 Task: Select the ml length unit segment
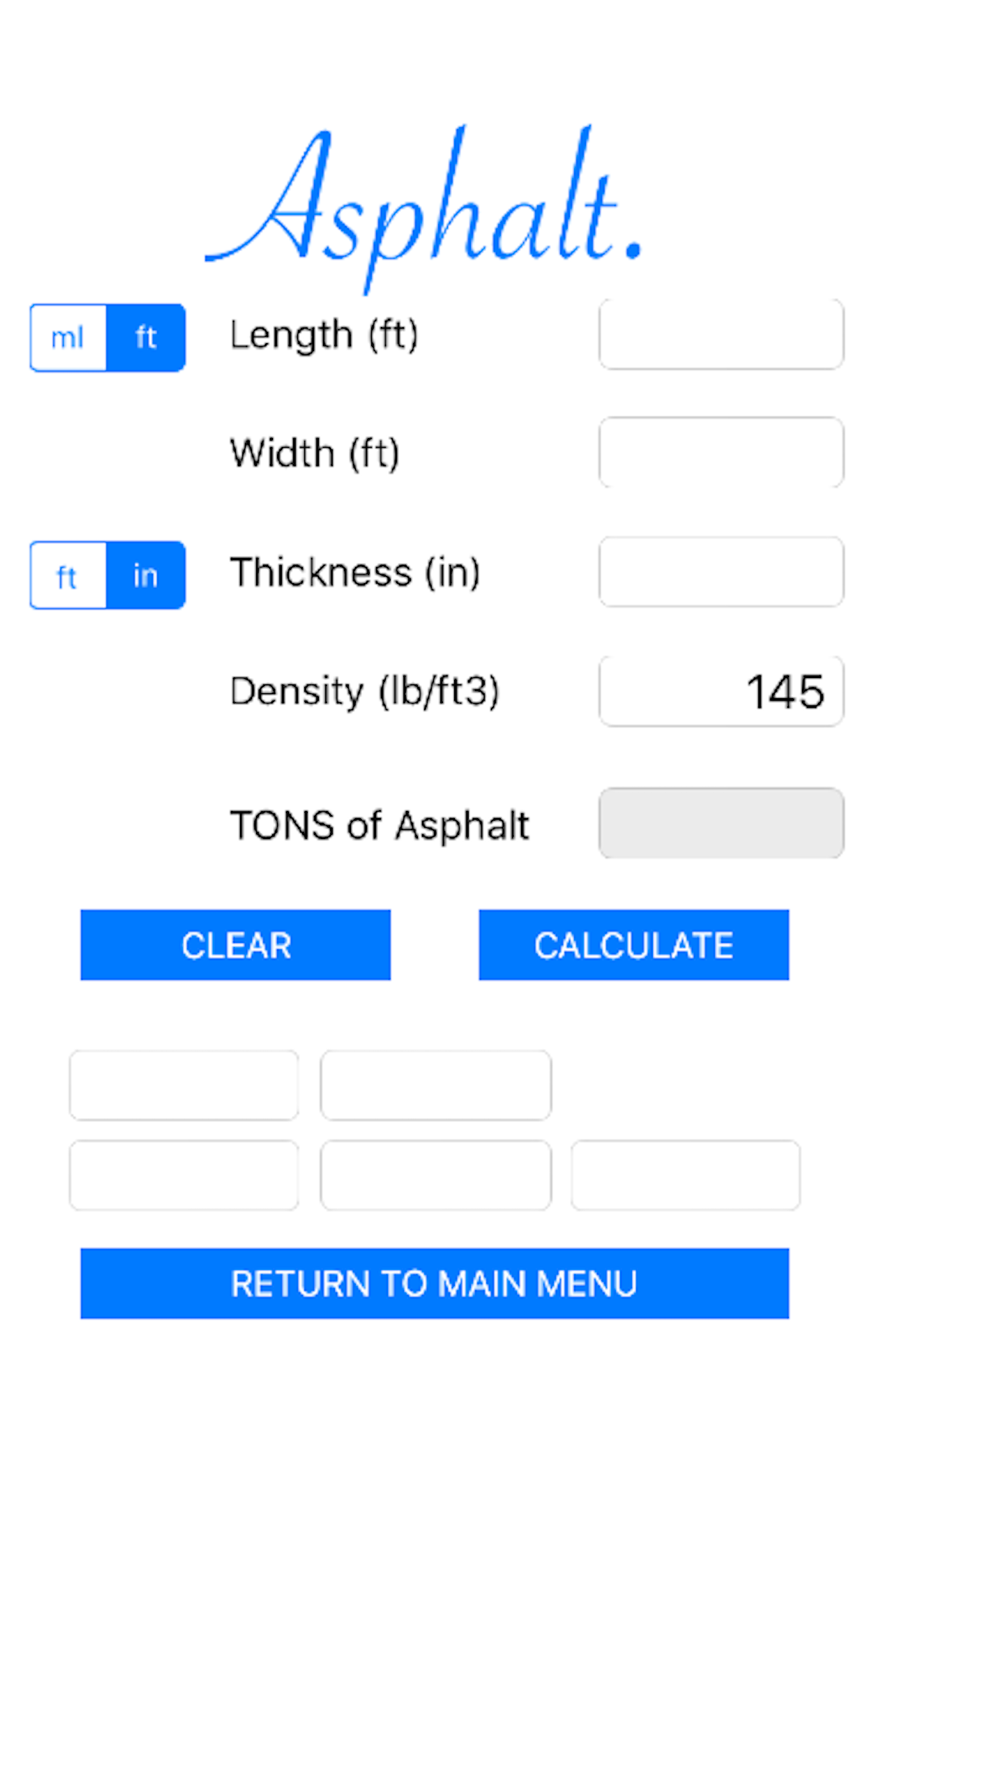[68, 338]
